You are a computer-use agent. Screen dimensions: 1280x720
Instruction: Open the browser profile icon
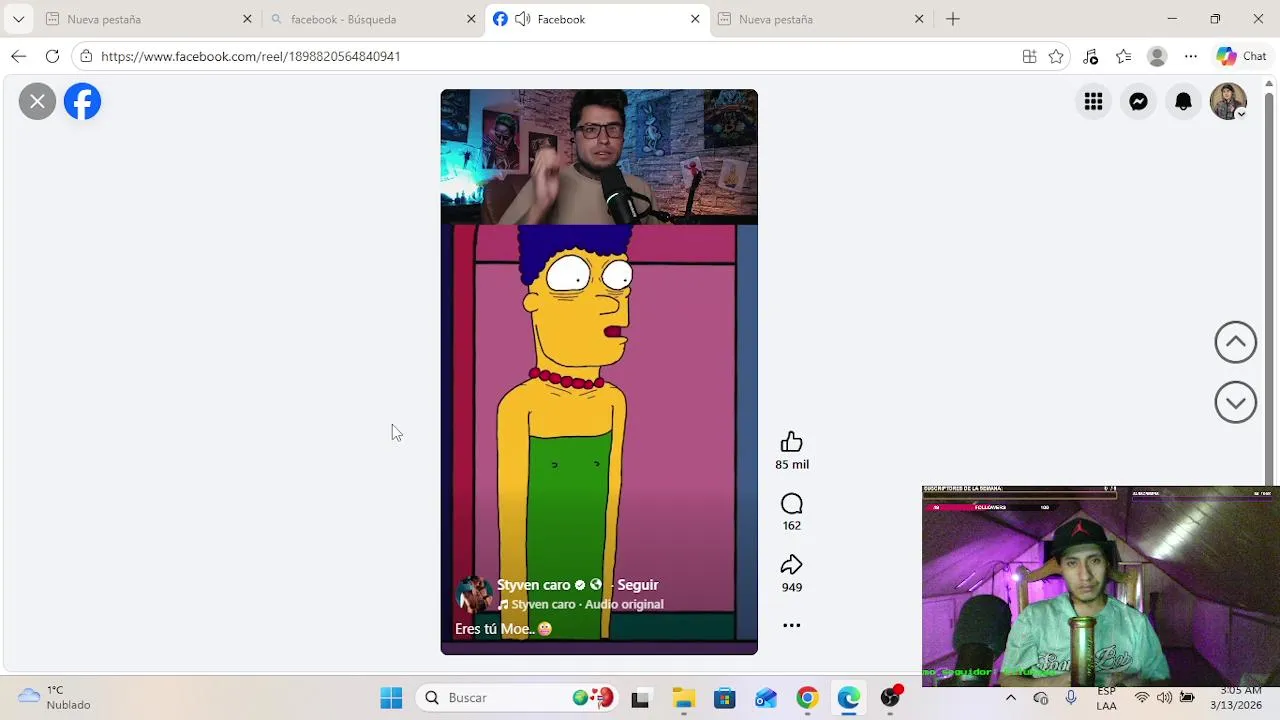click(1157, 56)
